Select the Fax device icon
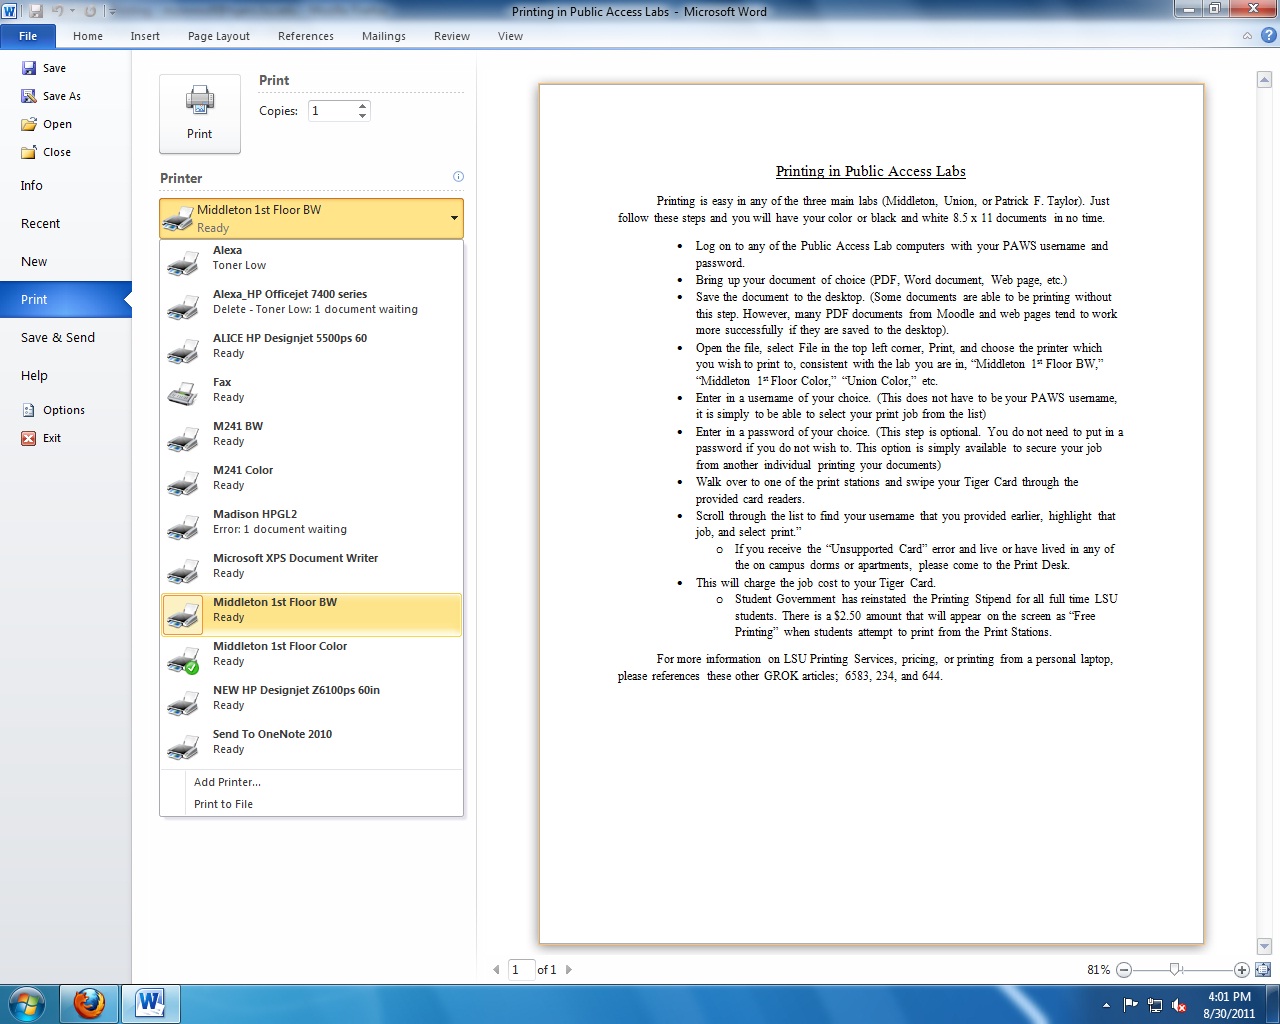The image size is (1280, 1024). tap(183, 394)
